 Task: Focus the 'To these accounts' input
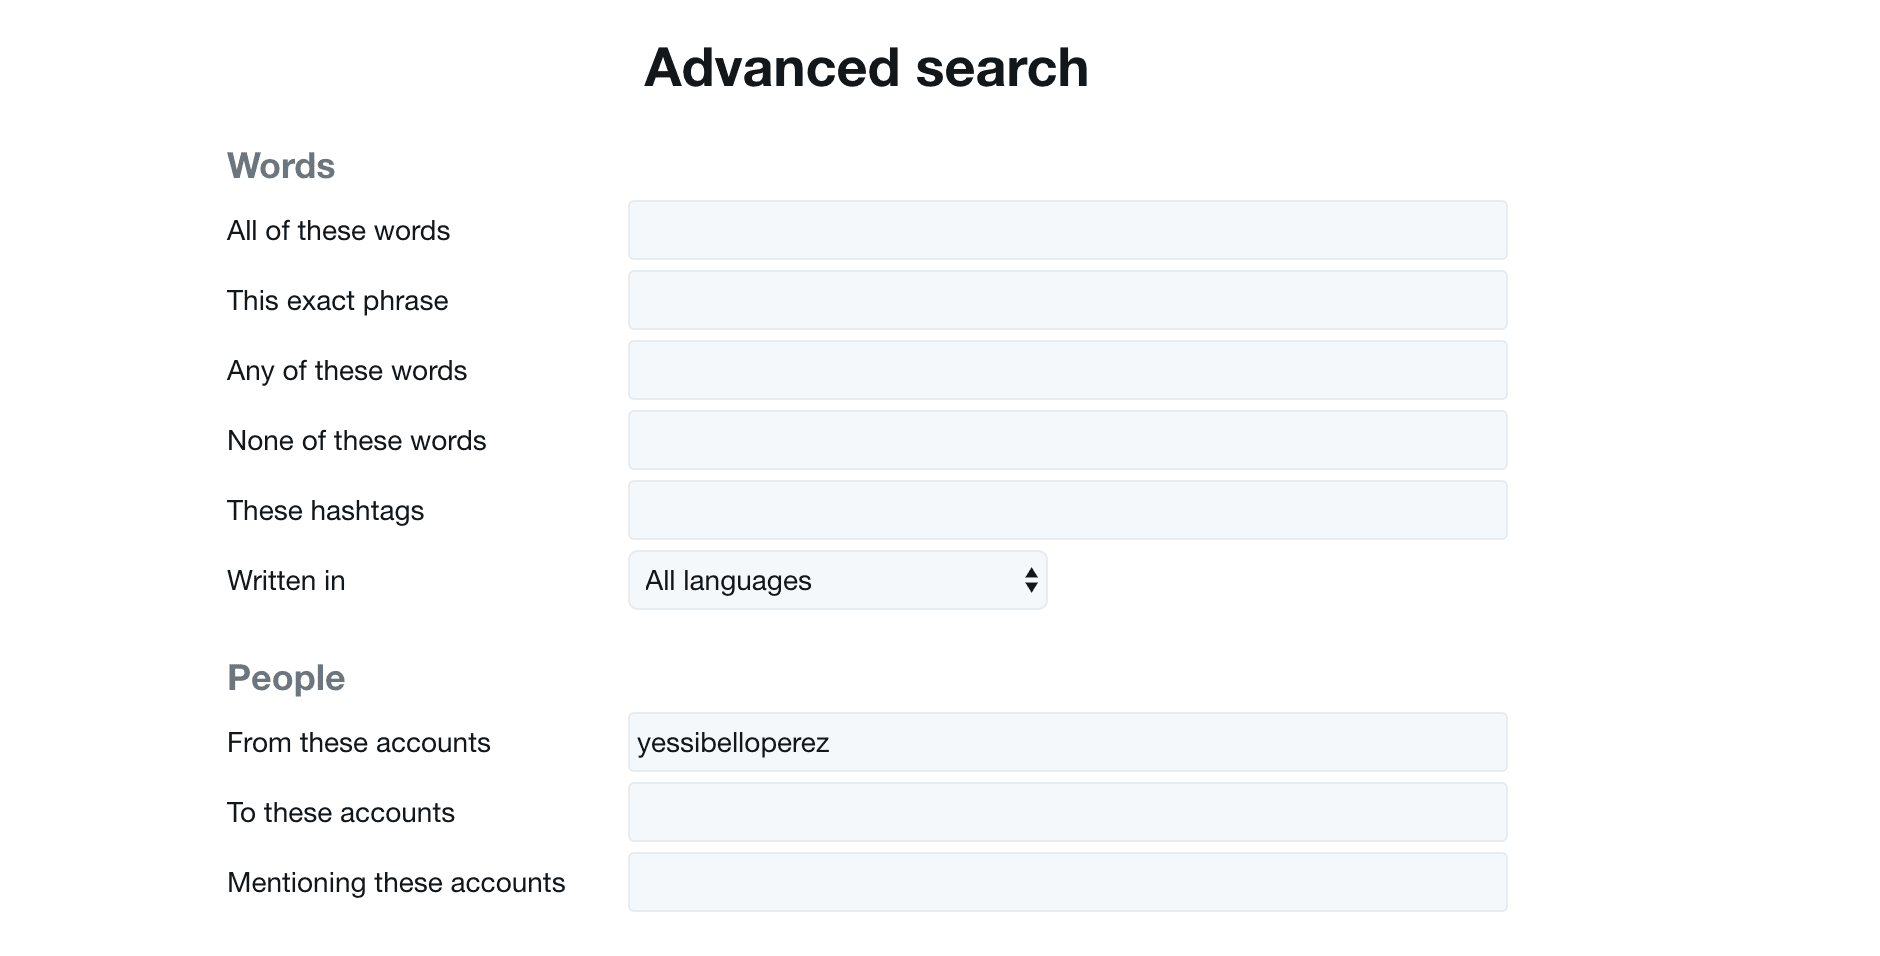pos(1067,812)
